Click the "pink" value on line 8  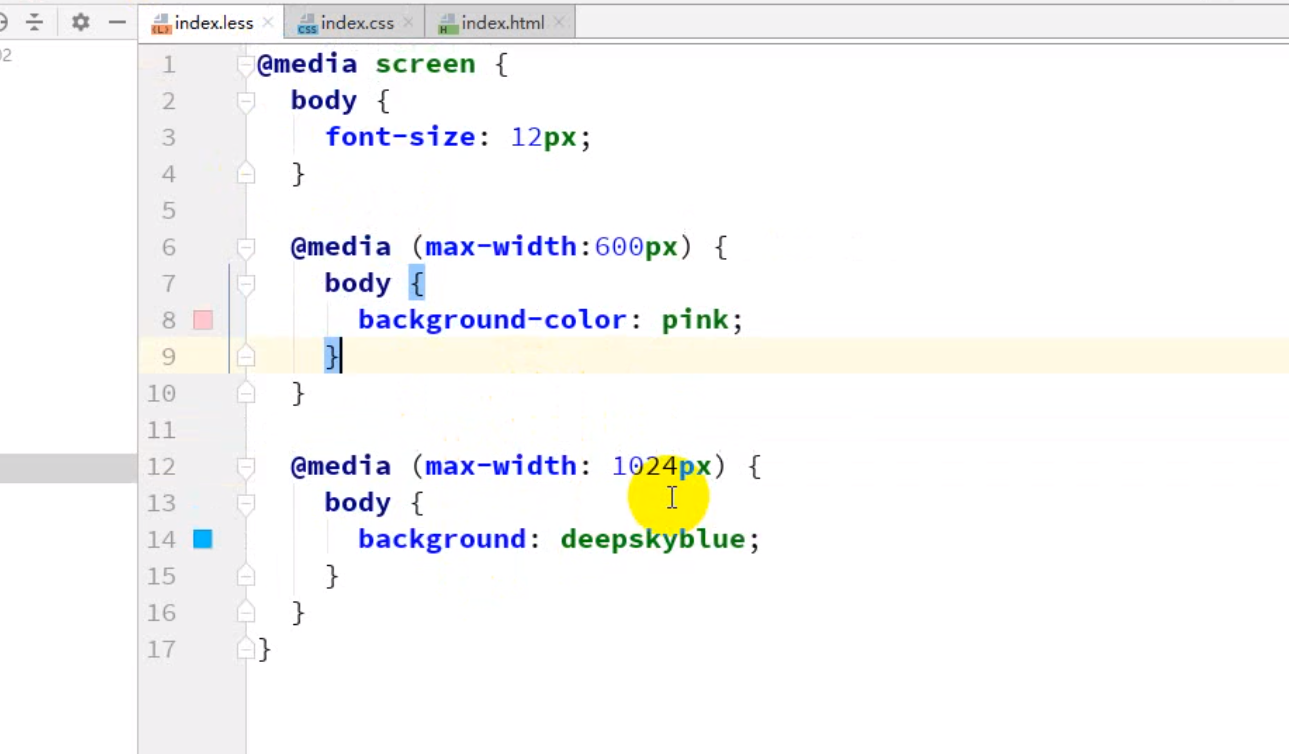(694, 320)
